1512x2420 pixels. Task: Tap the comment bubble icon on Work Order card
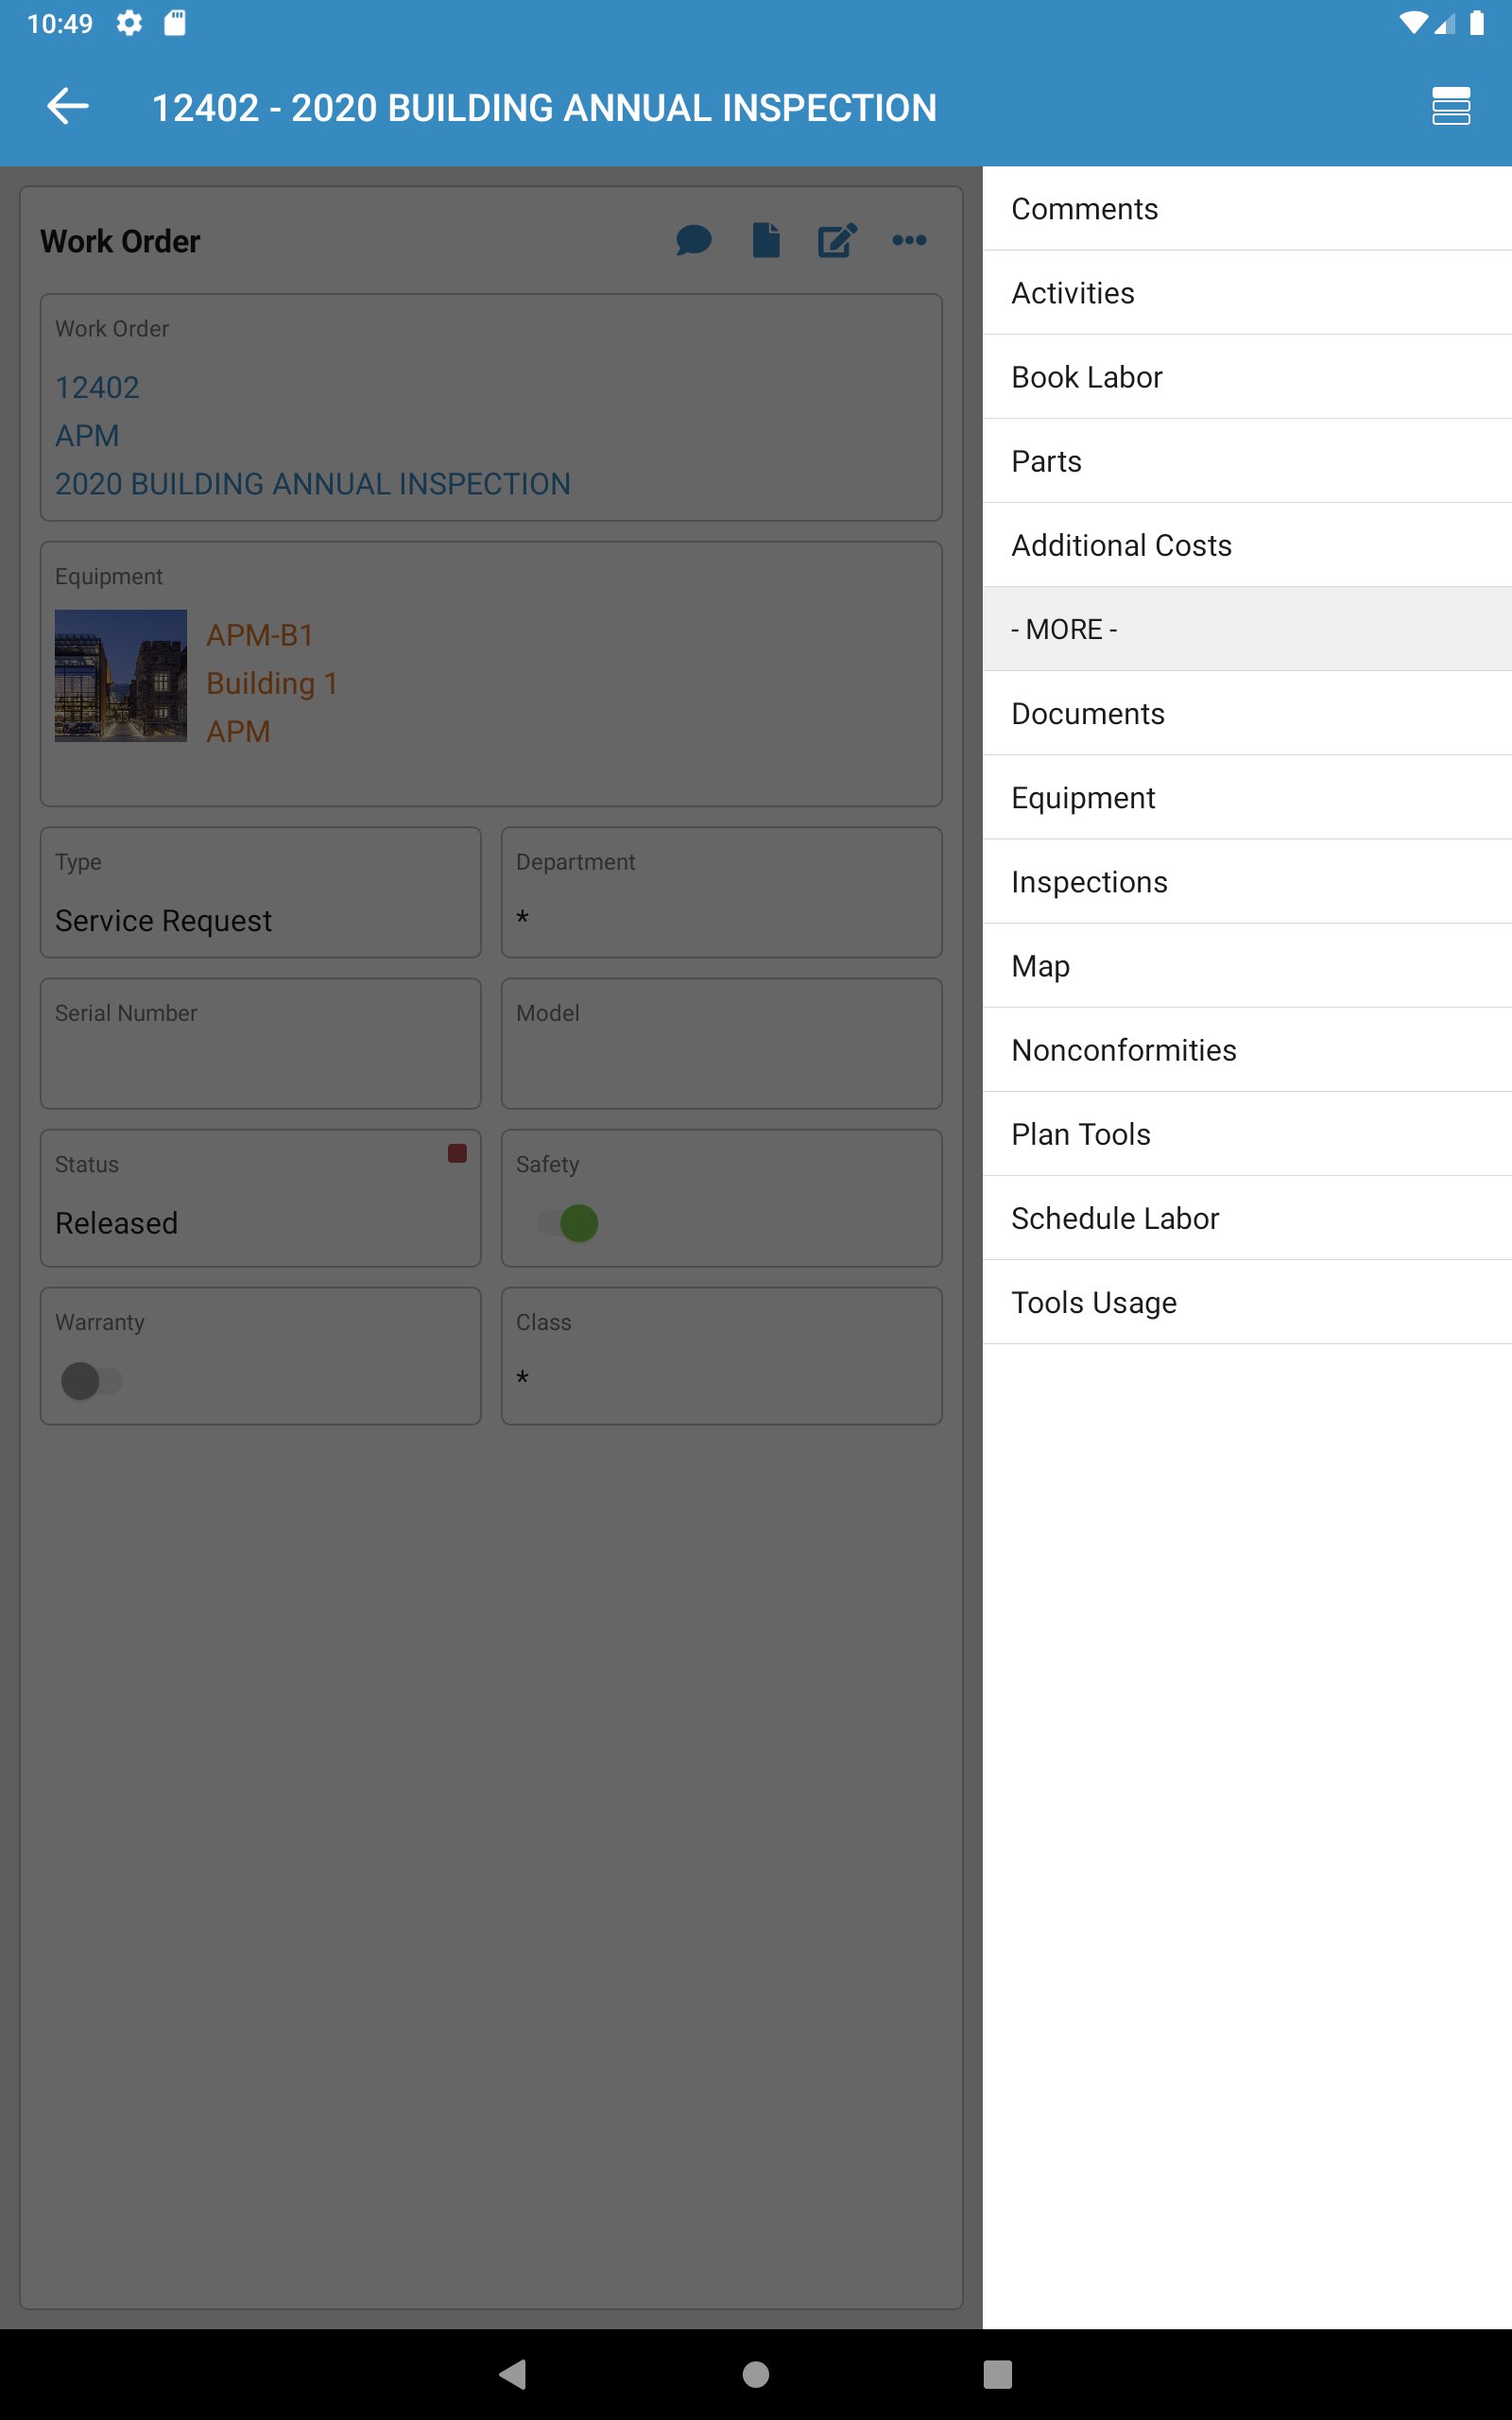click(x=694, y=240)
